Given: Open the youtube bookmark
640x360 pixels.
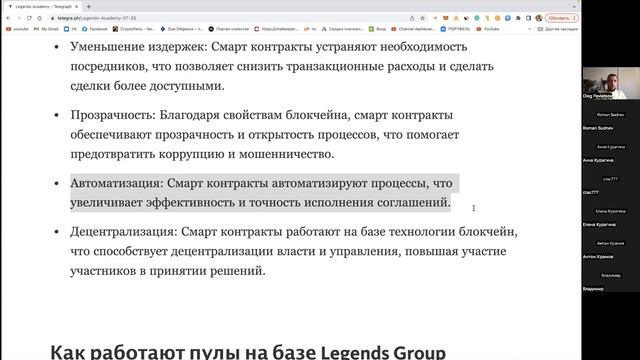Looking at the screenshot, I should point(17,29).
